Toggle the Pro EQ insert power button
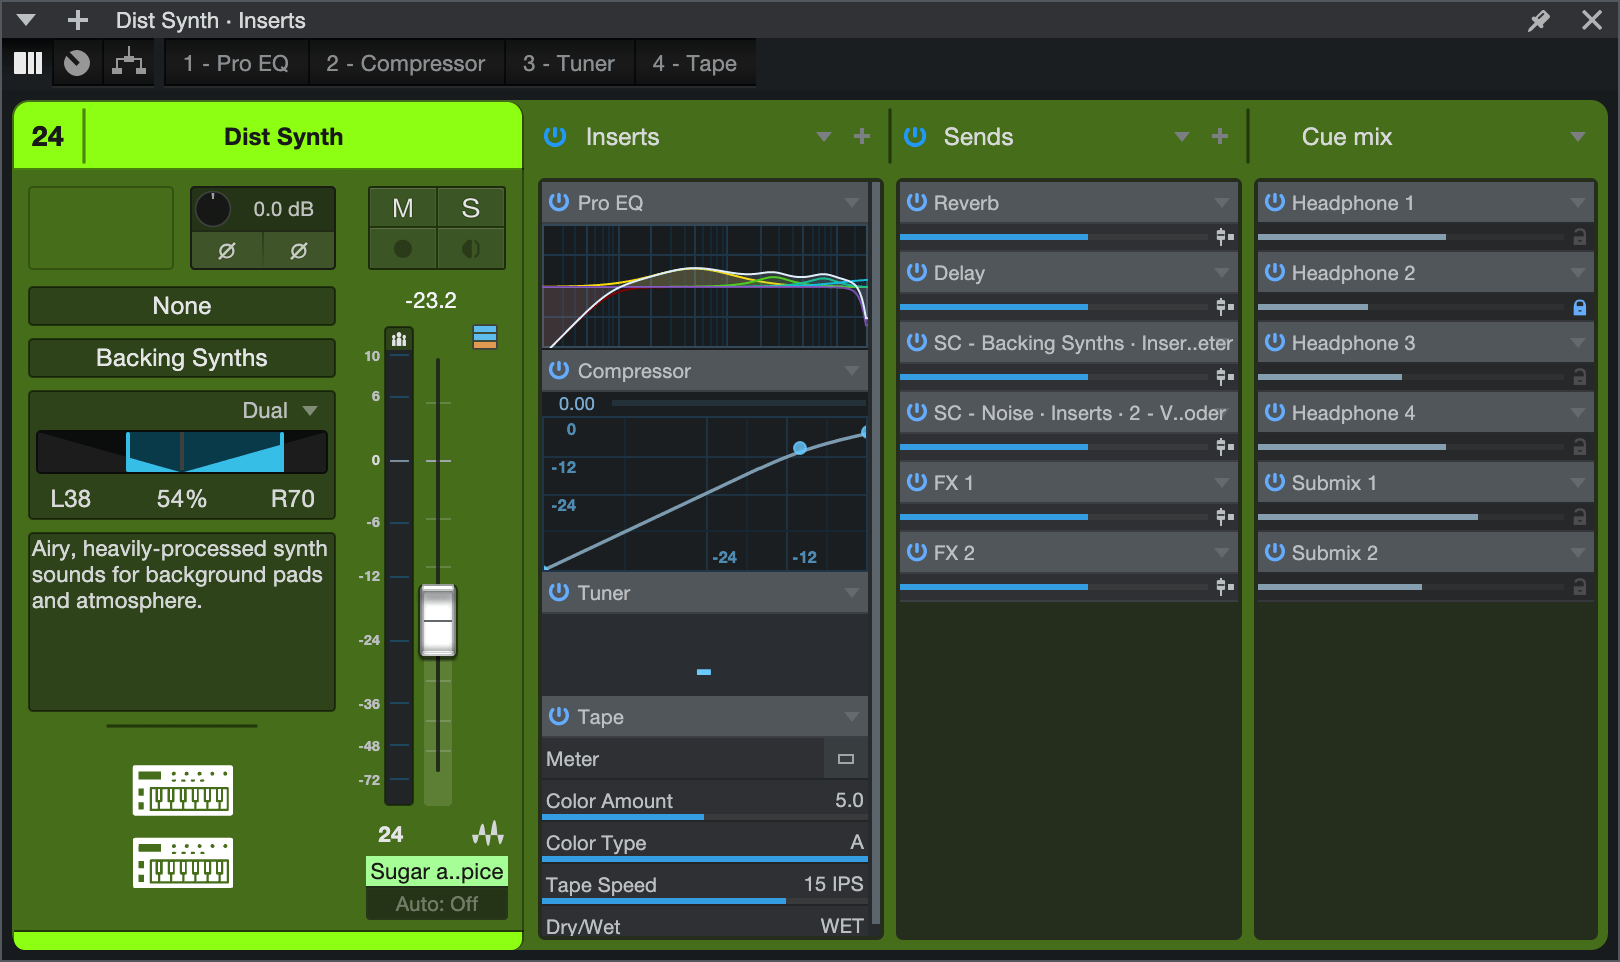Screen dimensions: 1620x962 pyautogui.click(x=557, y=203)
